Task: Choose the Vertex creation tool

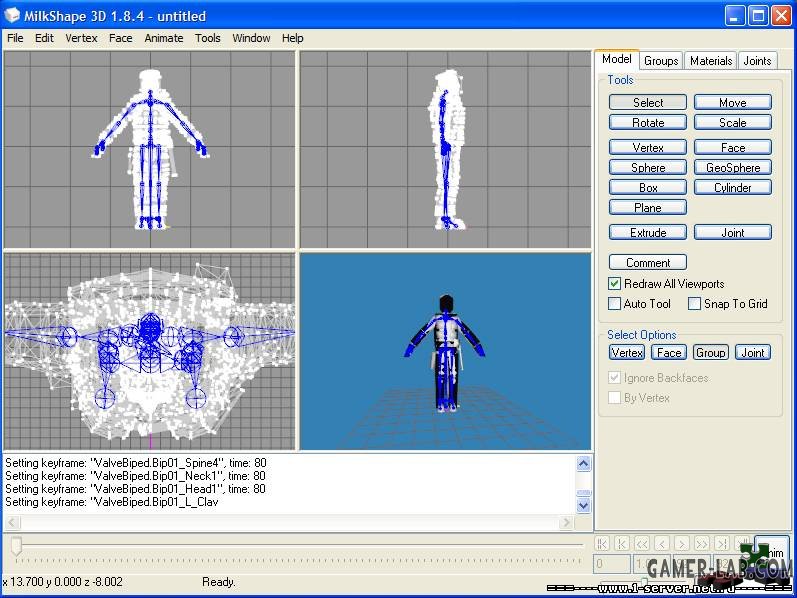Action: (648, 147)
